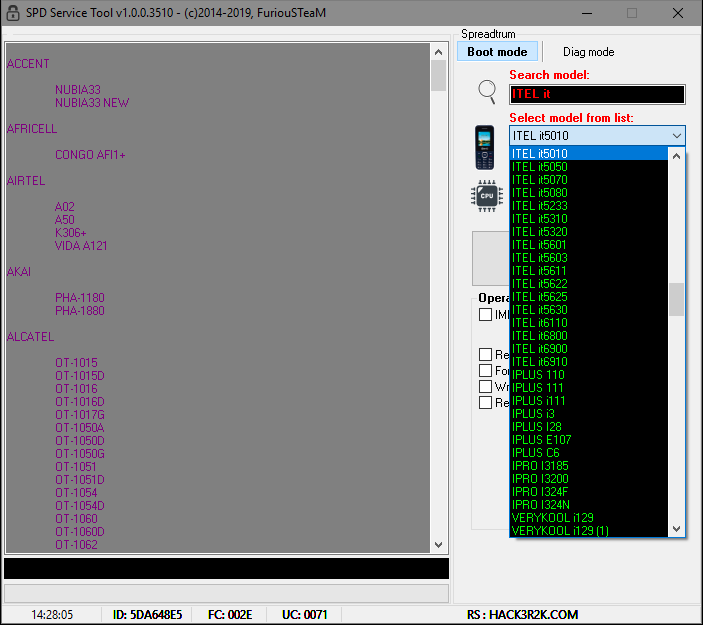Click up arrow of brand log scrollbar

click(x=438, y=52)
